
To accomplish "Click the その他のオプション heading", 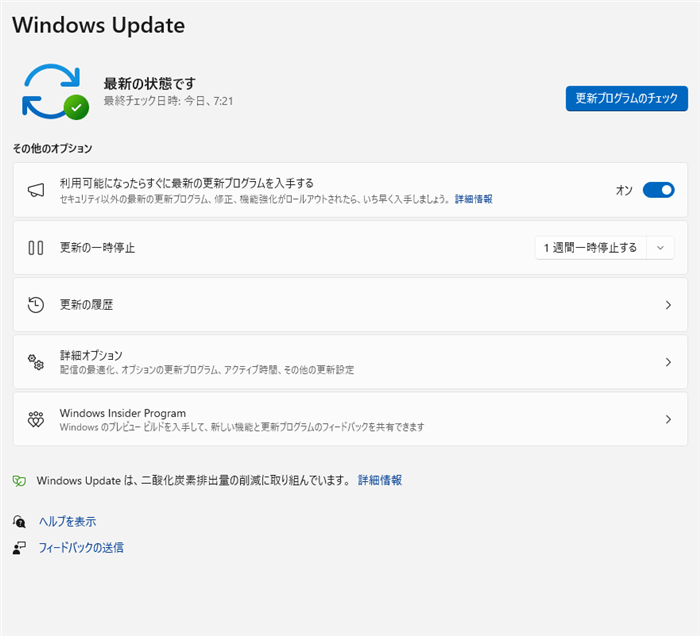I will click(52, 148).
